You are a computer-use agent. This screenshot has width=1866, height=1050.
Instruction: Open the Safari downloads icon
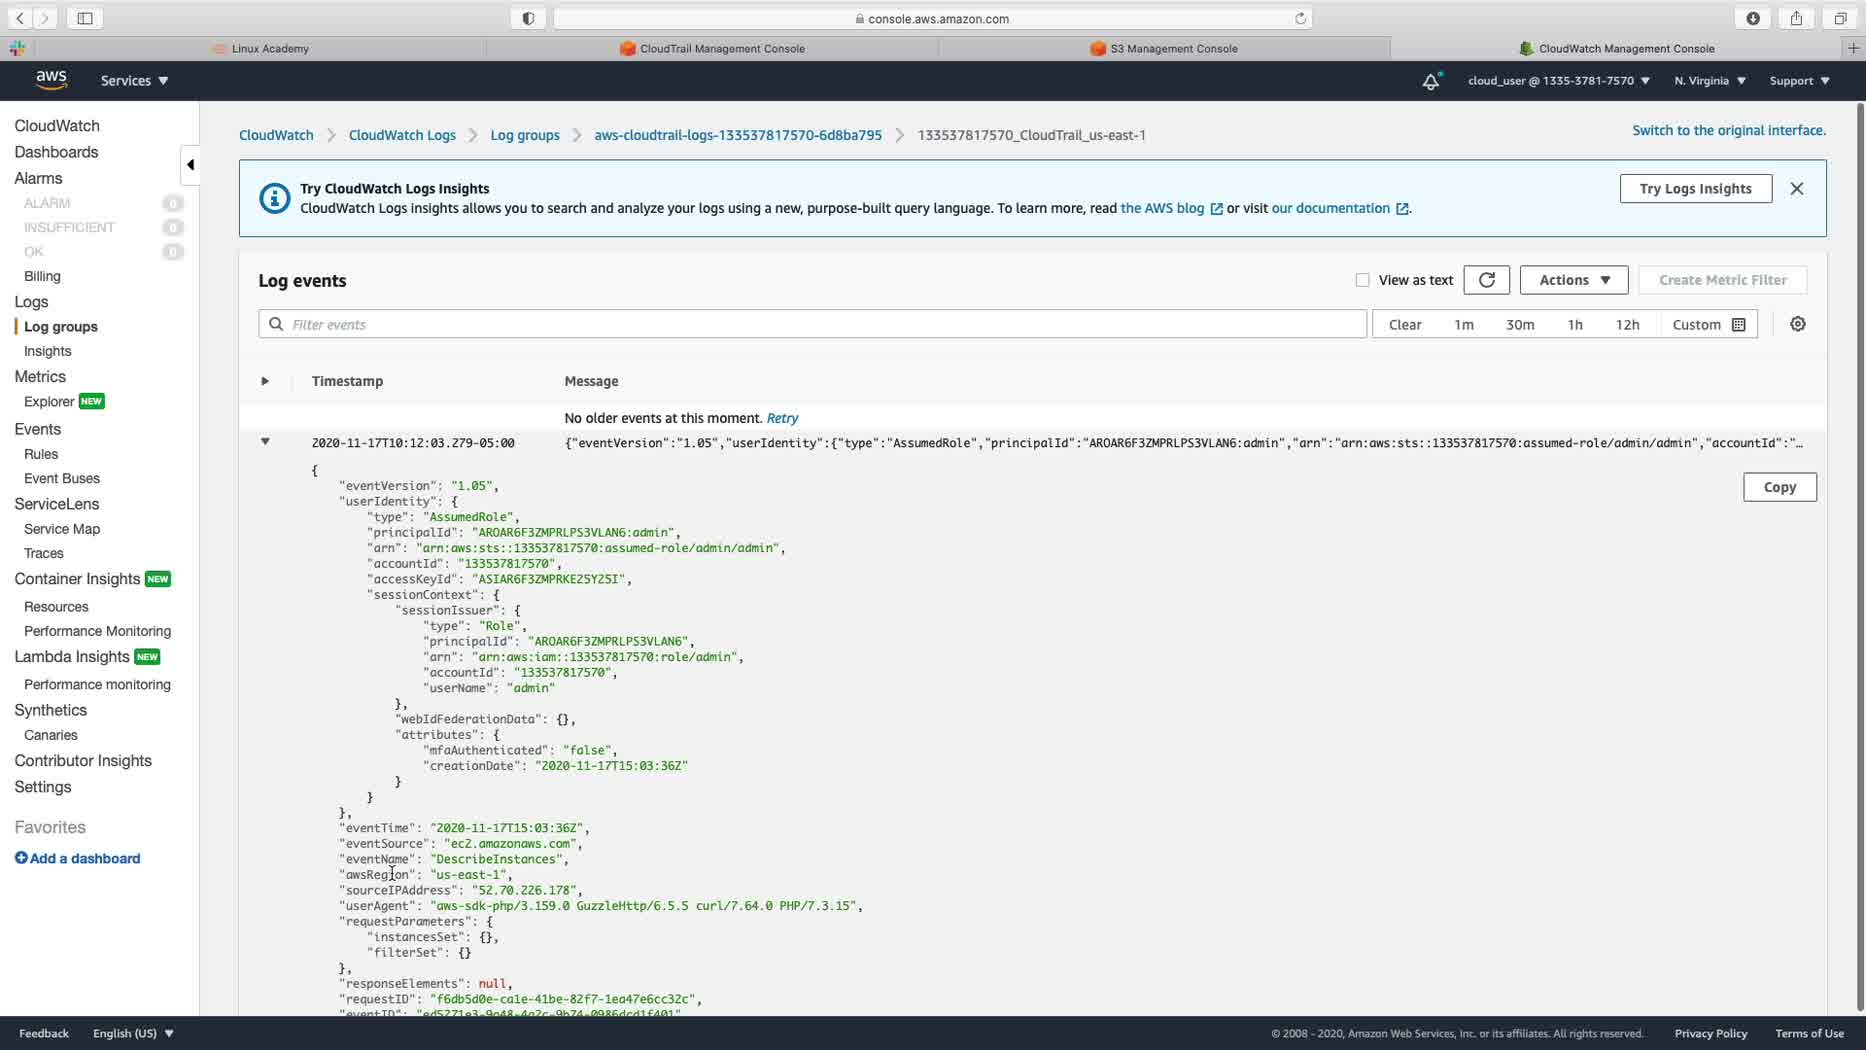(x=1753, y=18)
